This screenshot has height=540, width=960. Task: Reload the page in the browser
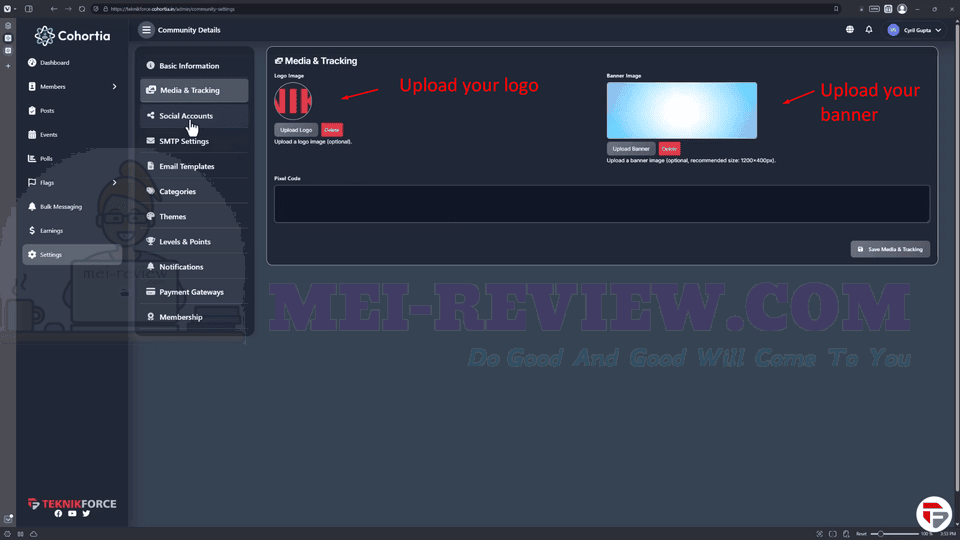[x=82, y=9]
